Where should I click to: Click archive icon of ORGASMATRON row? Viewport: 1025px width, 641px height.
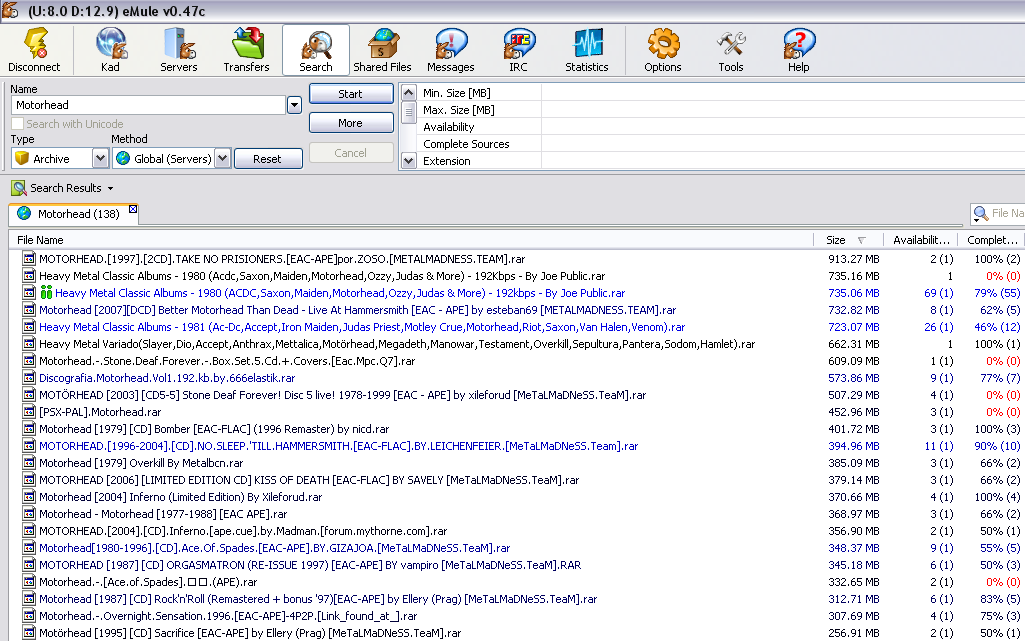29,565
